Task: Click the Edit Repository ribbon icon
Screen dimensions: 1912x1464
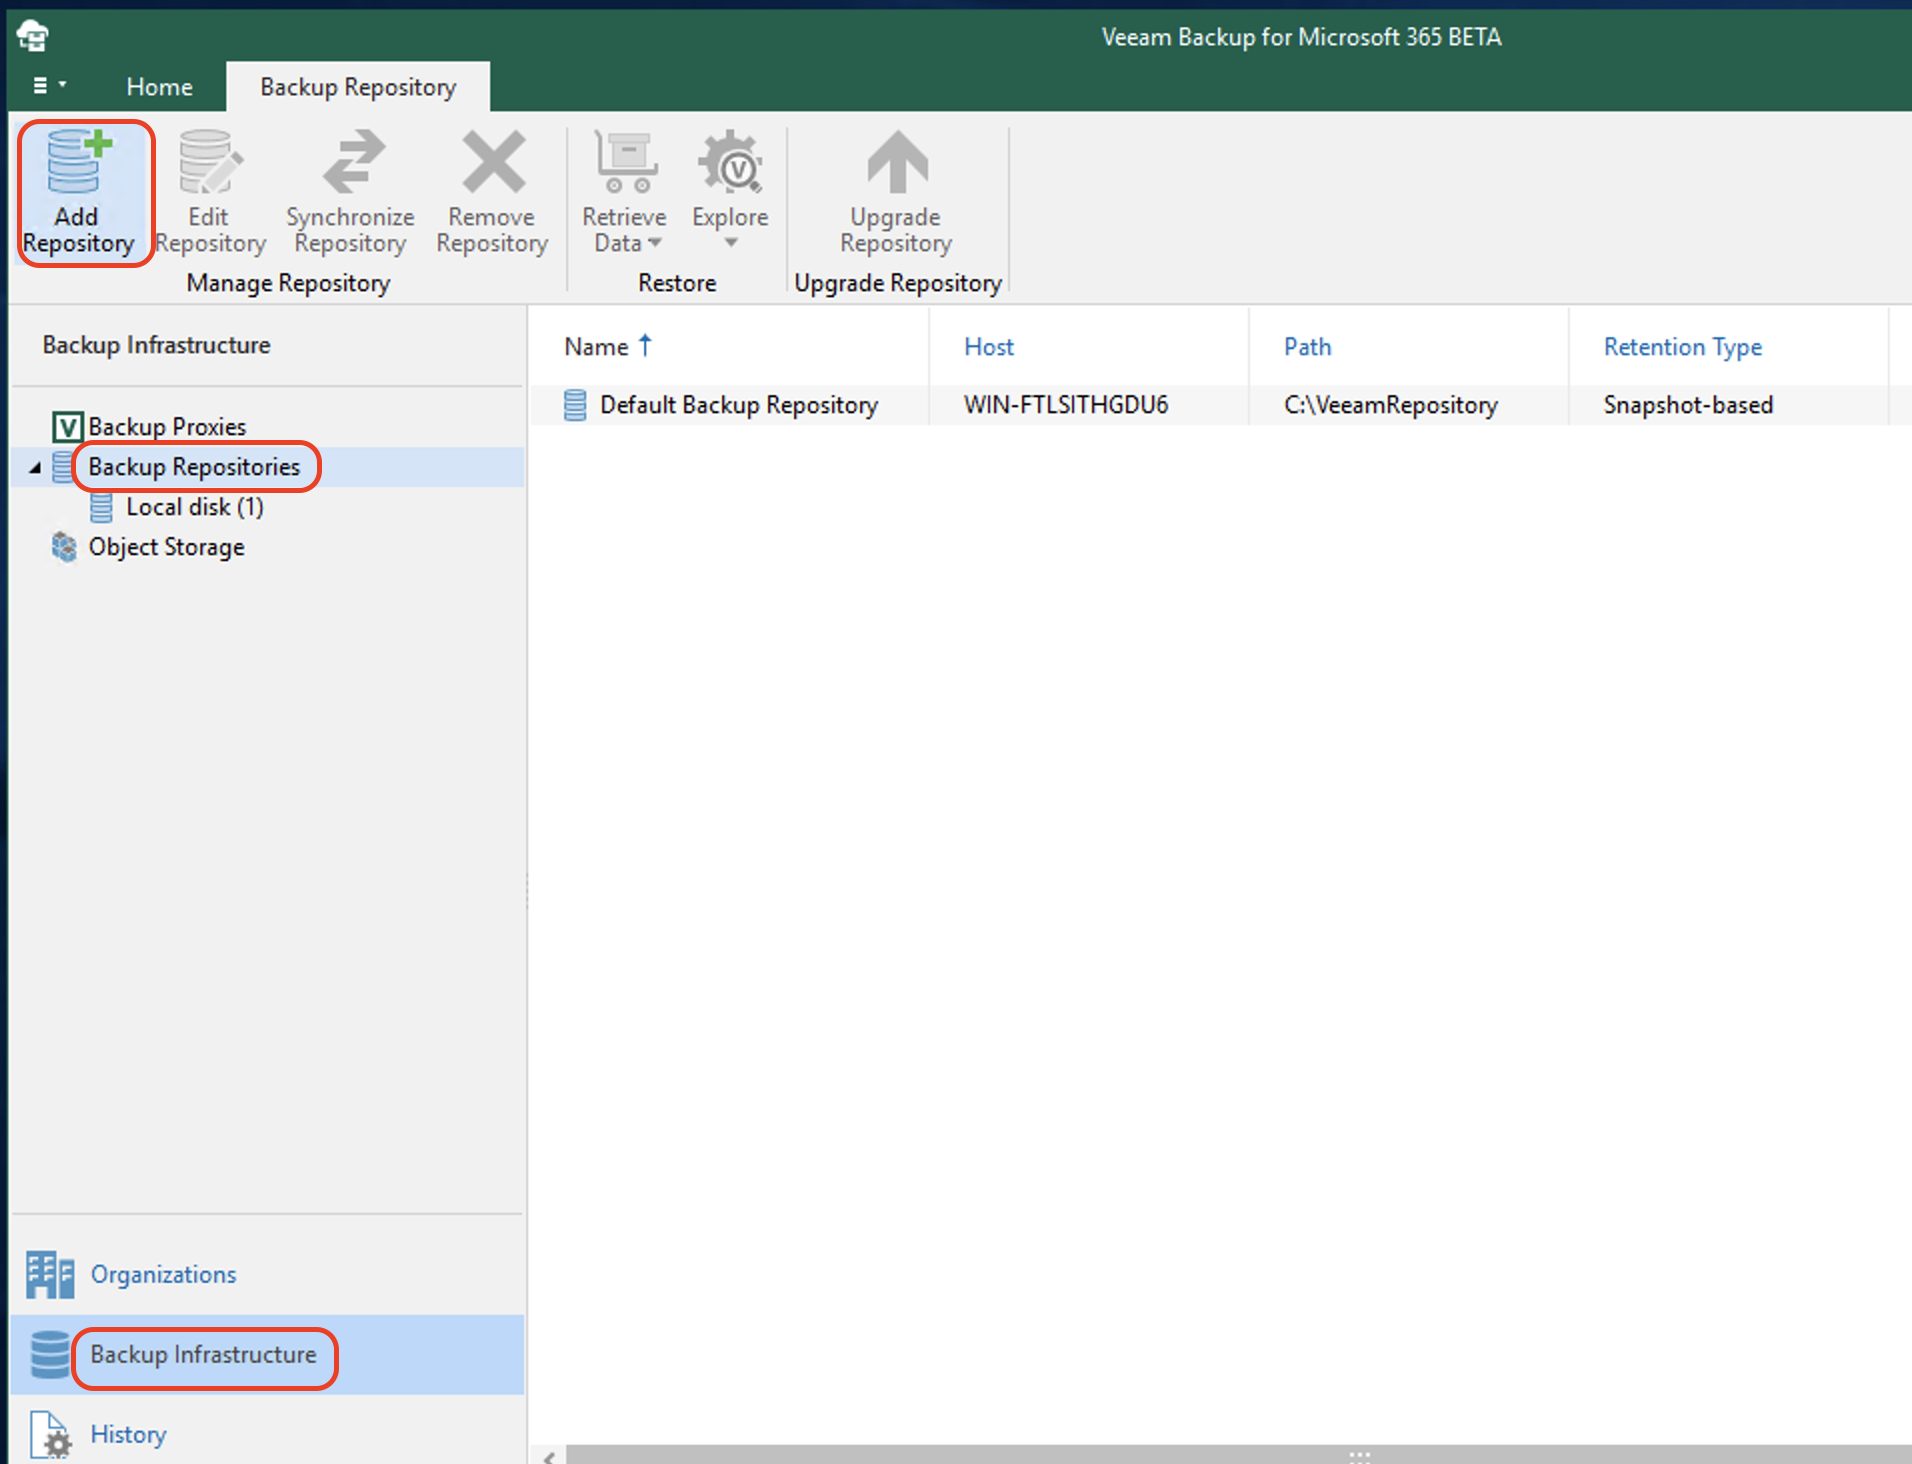Action: pos(210,161)
